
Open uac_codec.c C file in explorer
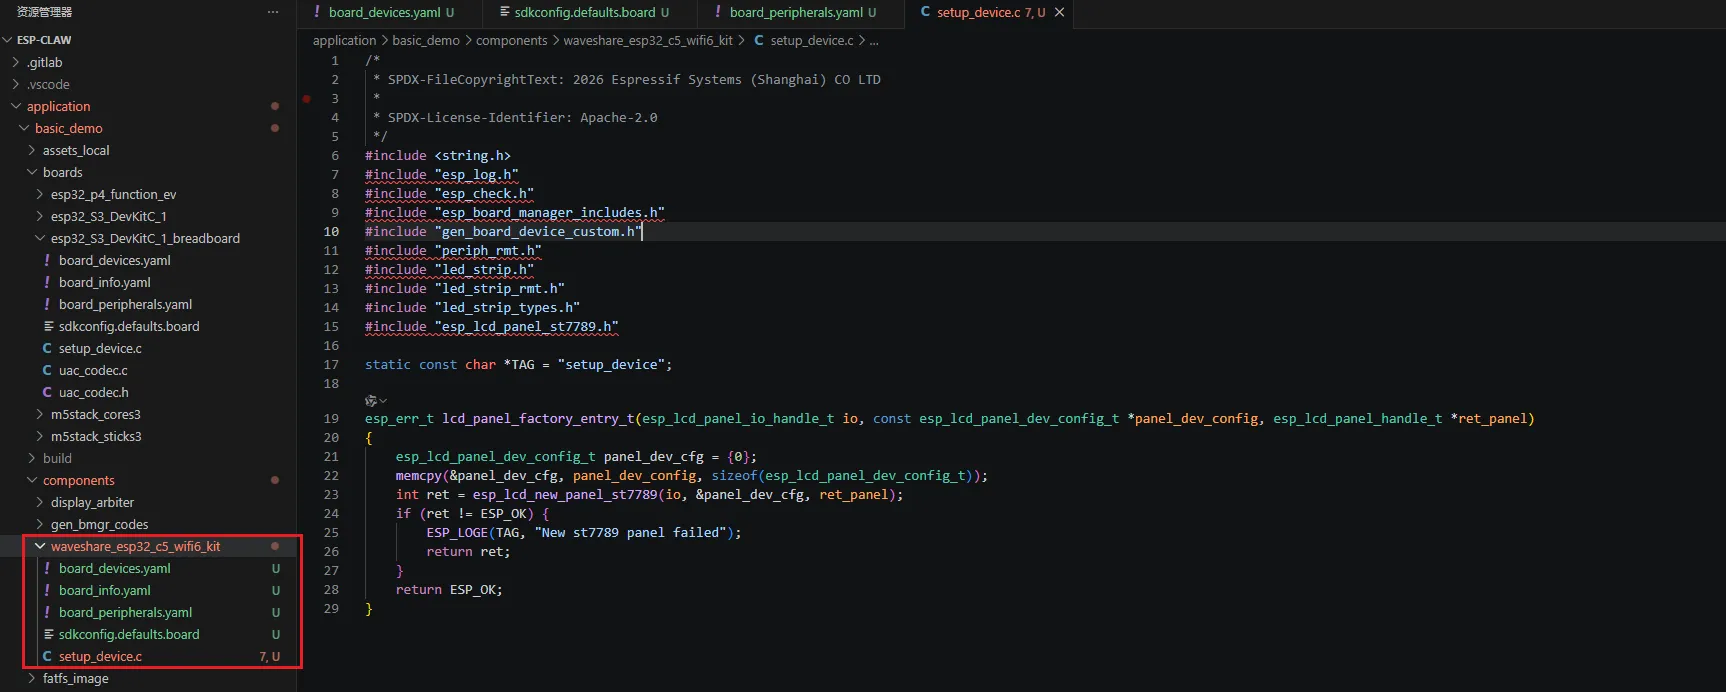(93, 371)
